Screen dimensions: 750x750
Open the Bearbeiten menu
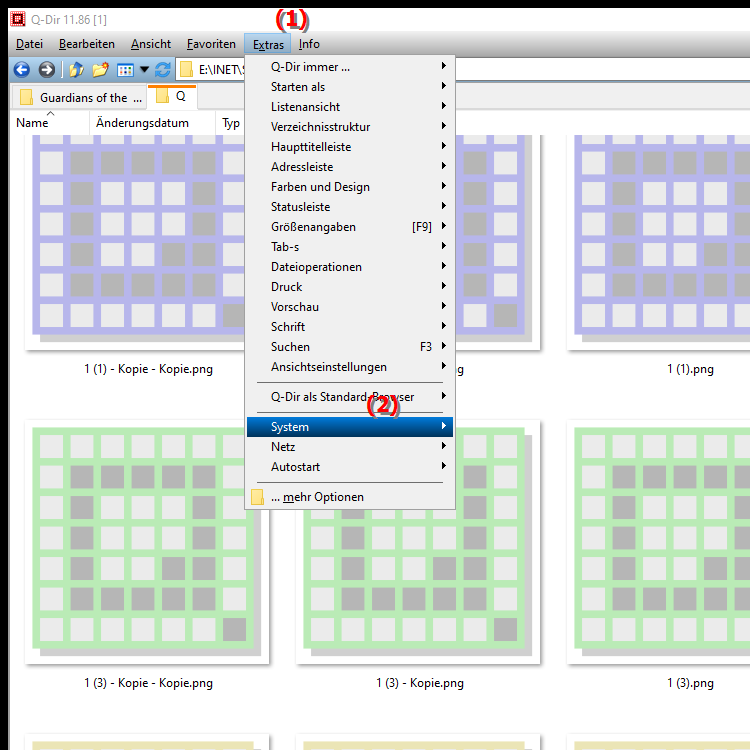[87, 44]
